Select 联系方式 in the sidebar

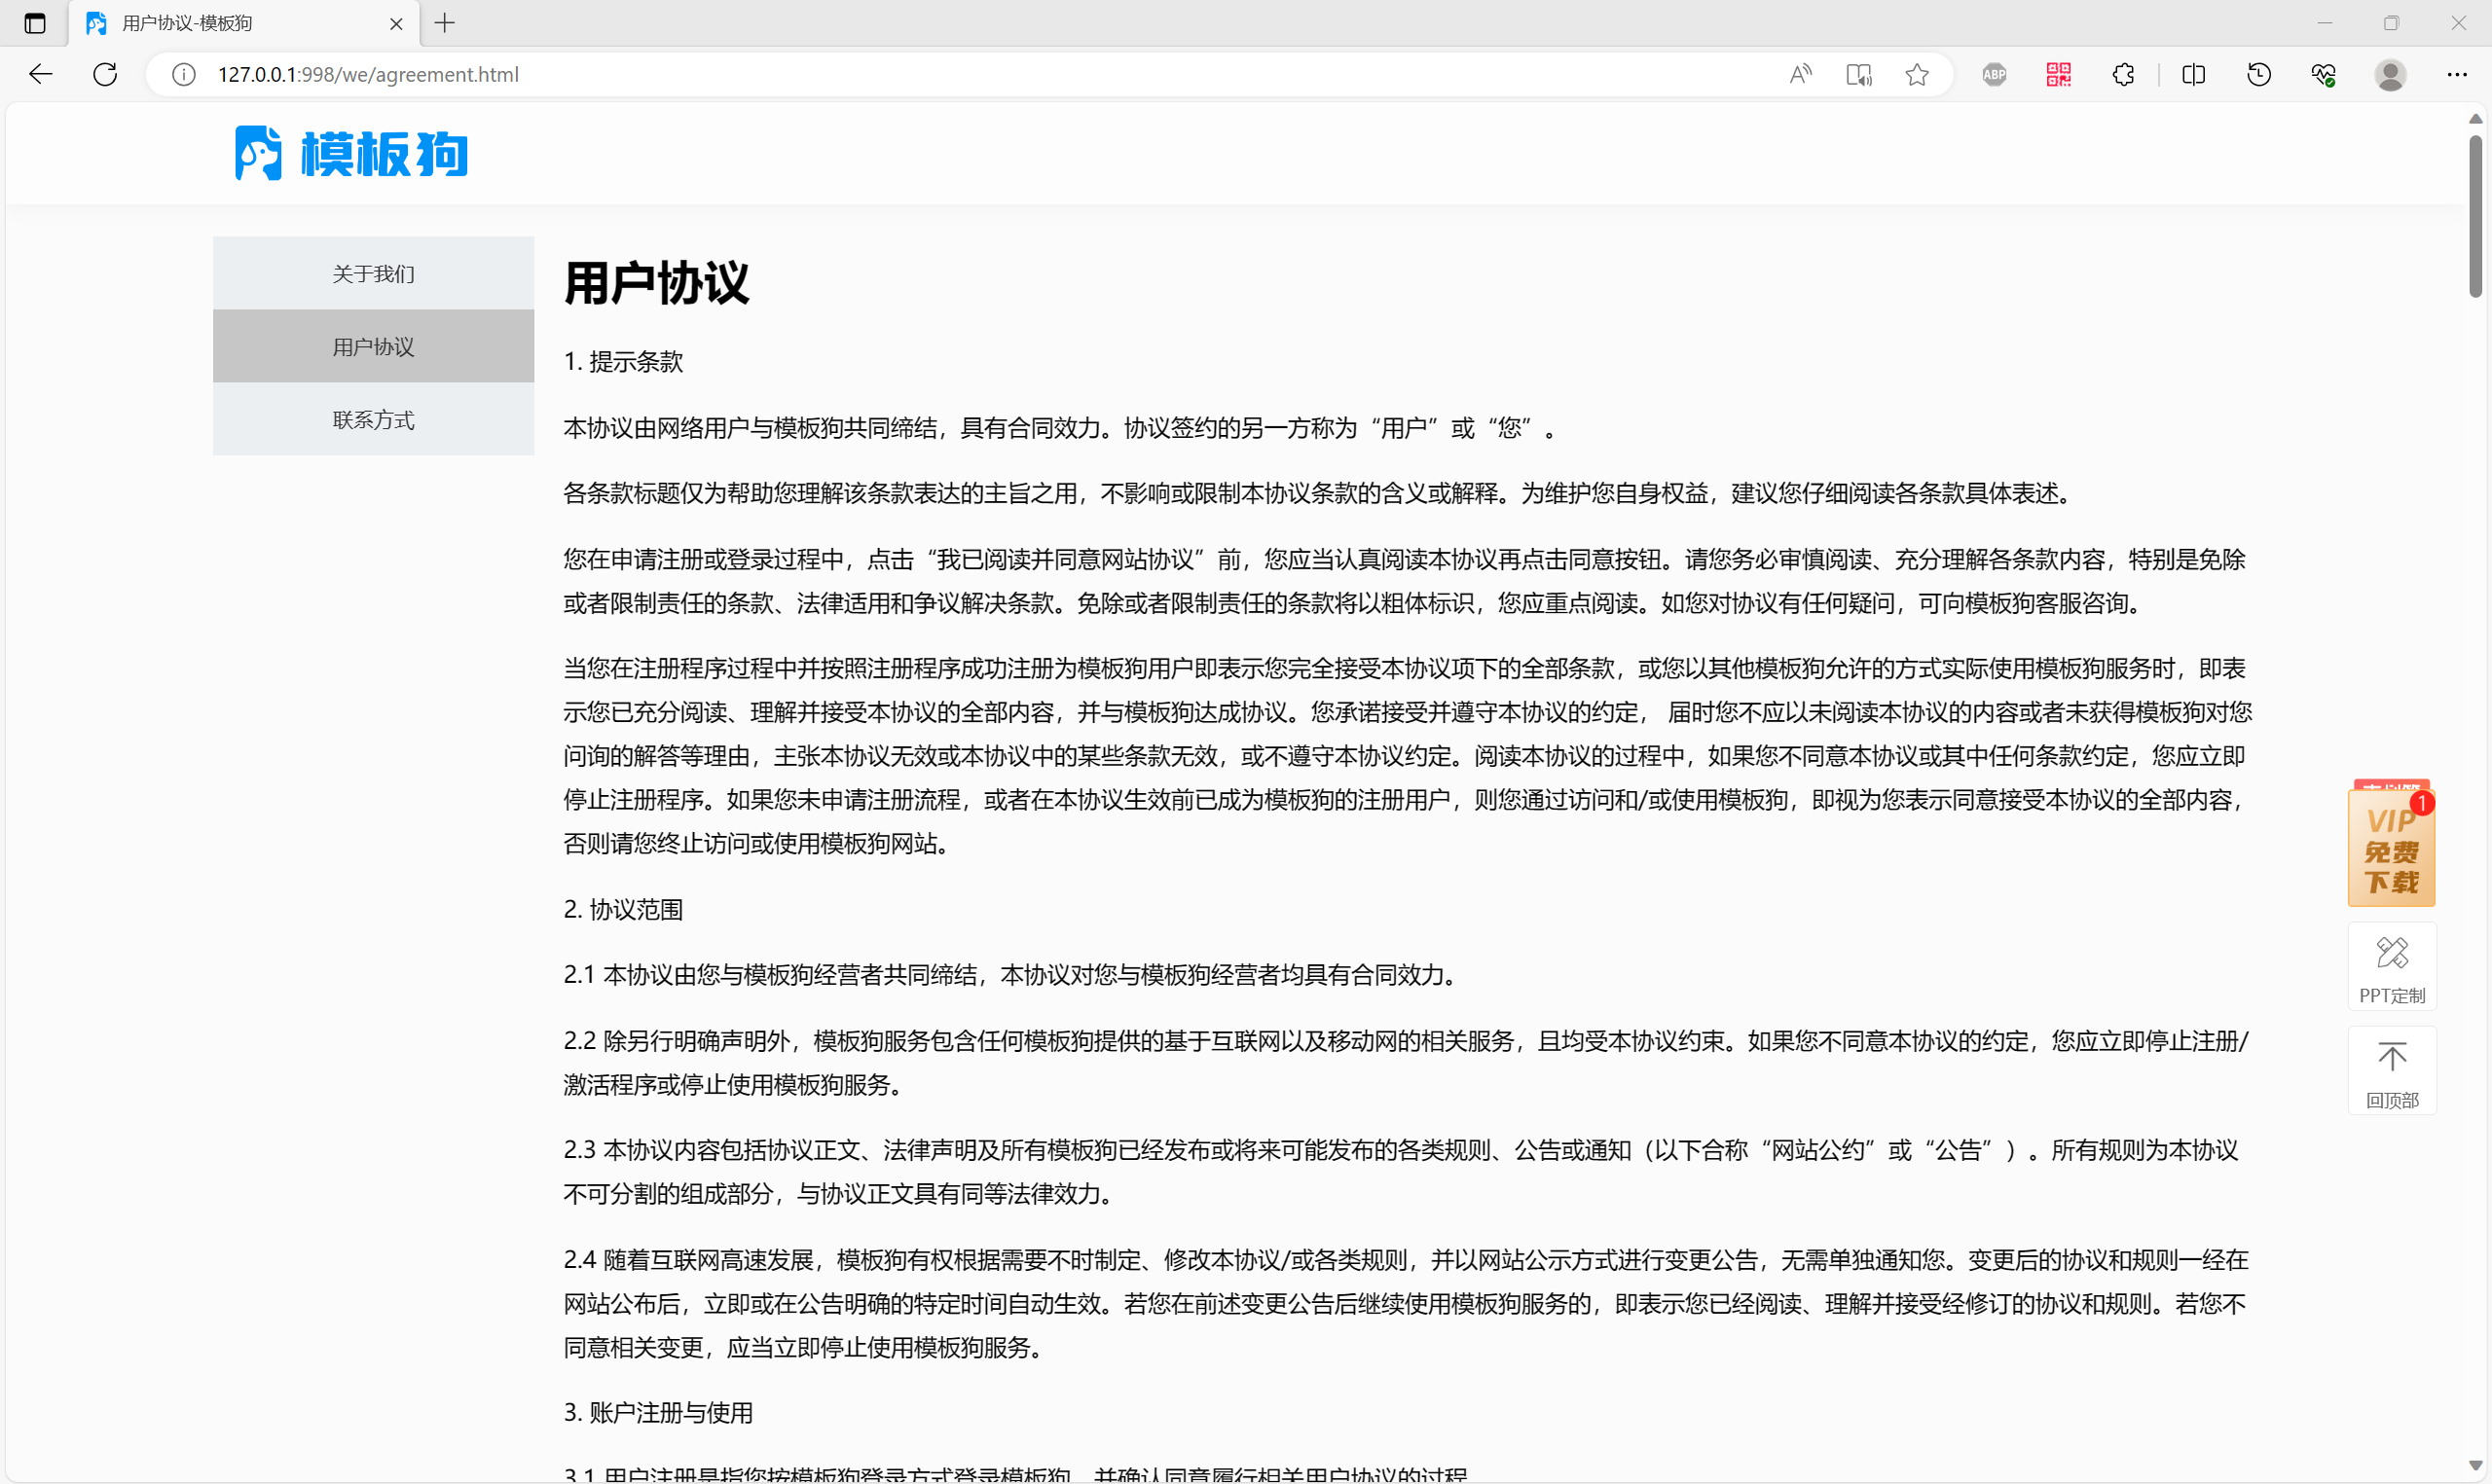(373, 419)
